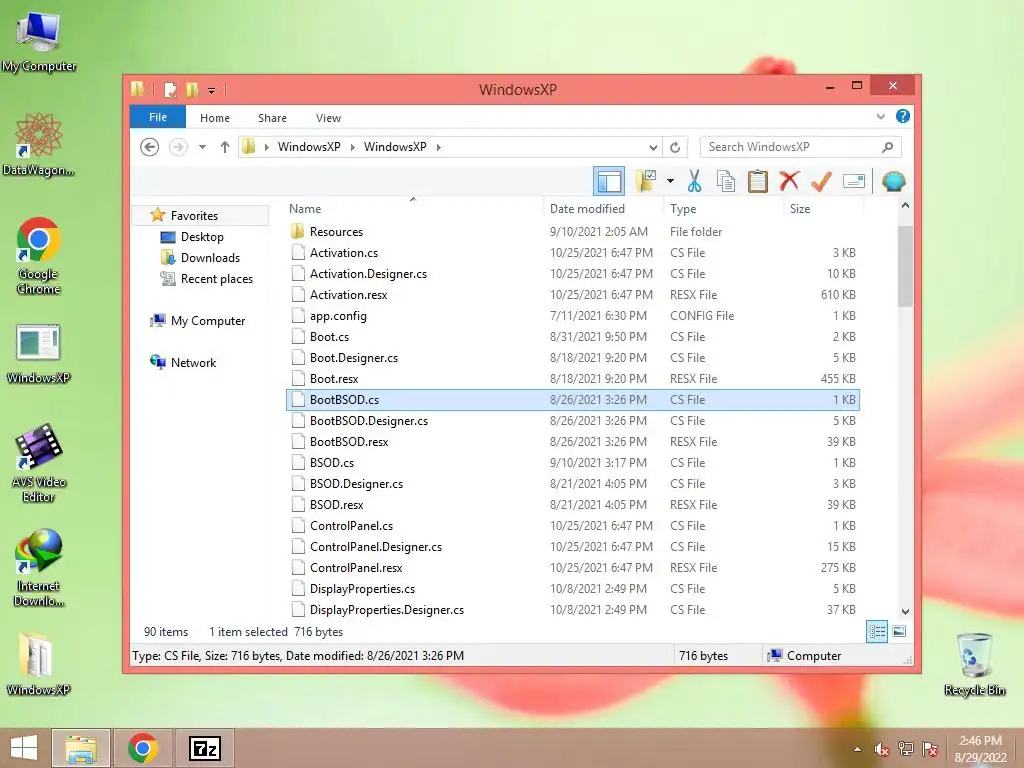Click the Refresh button in address bar

675,148
